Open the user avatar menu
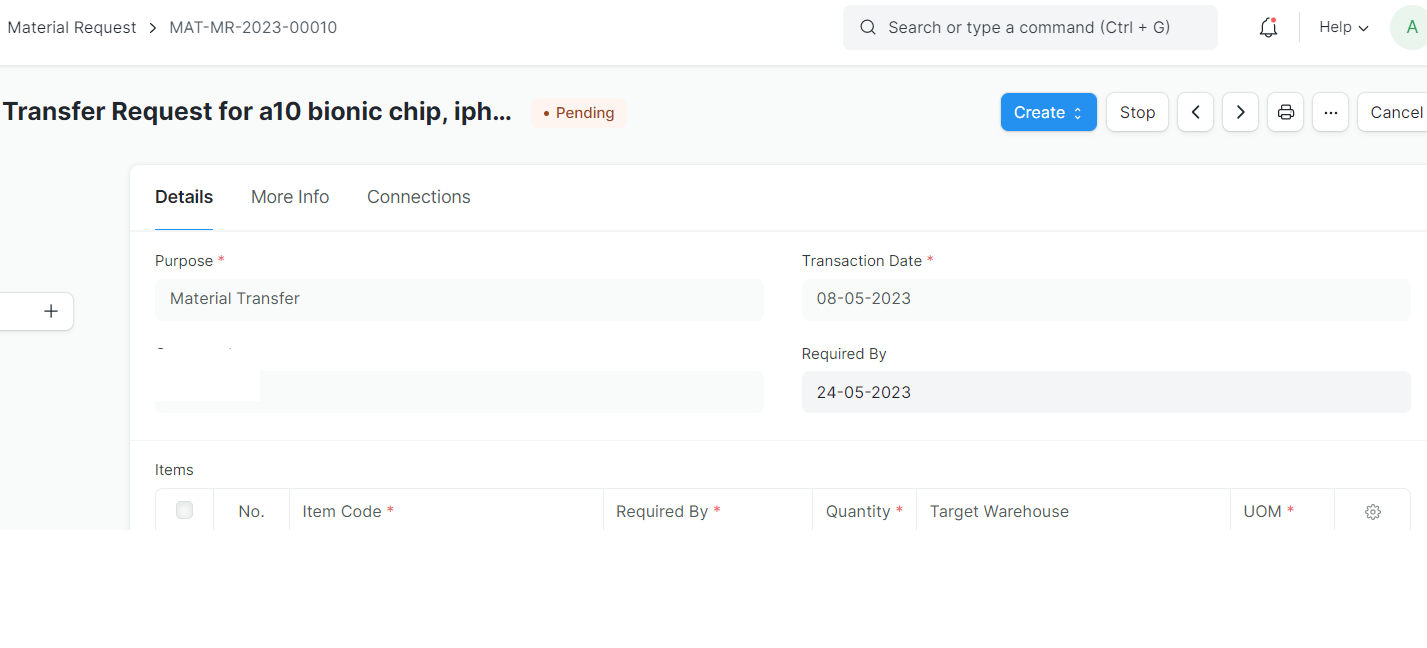This screenshot has width=1427, height=648. click(x=1412, y=27)
